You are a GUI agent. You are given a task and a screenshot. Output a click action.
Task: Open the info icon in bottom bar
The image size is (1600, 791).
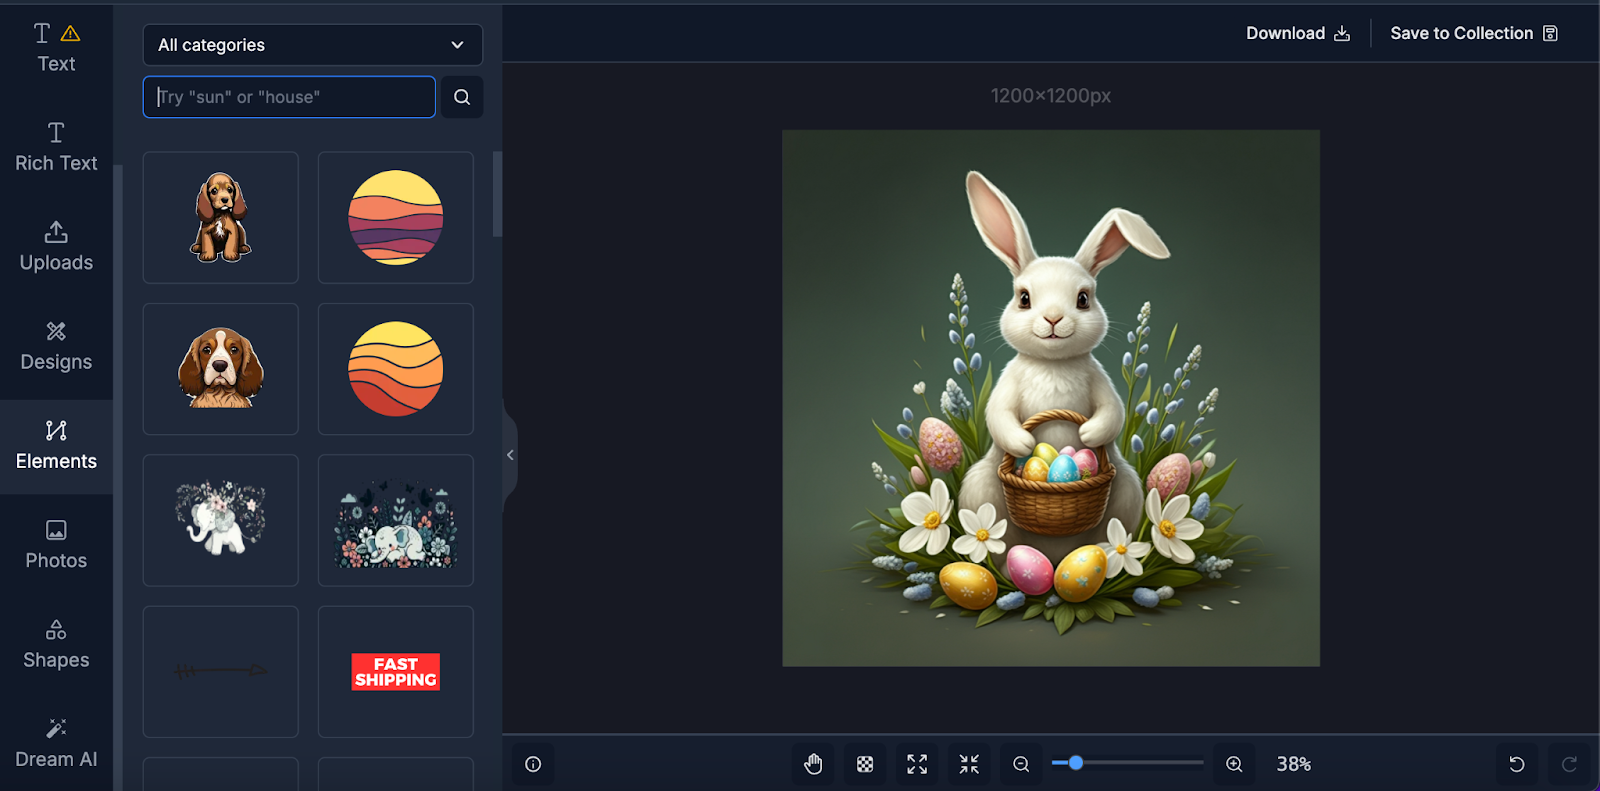click(533, 764)
